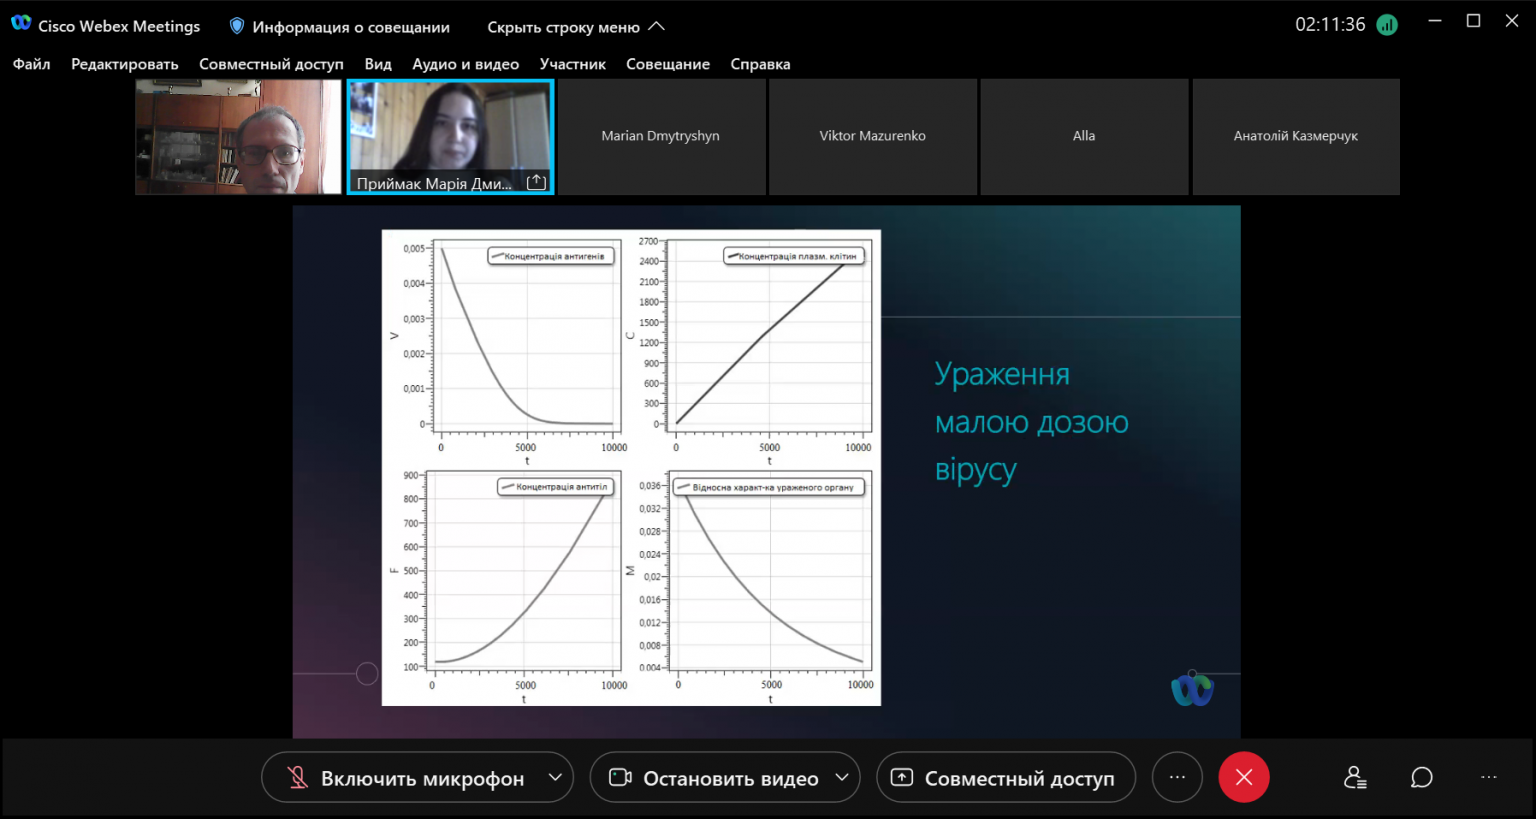Click the Webex logo in title bar
The height and width of the screenshot is (819, 1536).
[21, 23]
